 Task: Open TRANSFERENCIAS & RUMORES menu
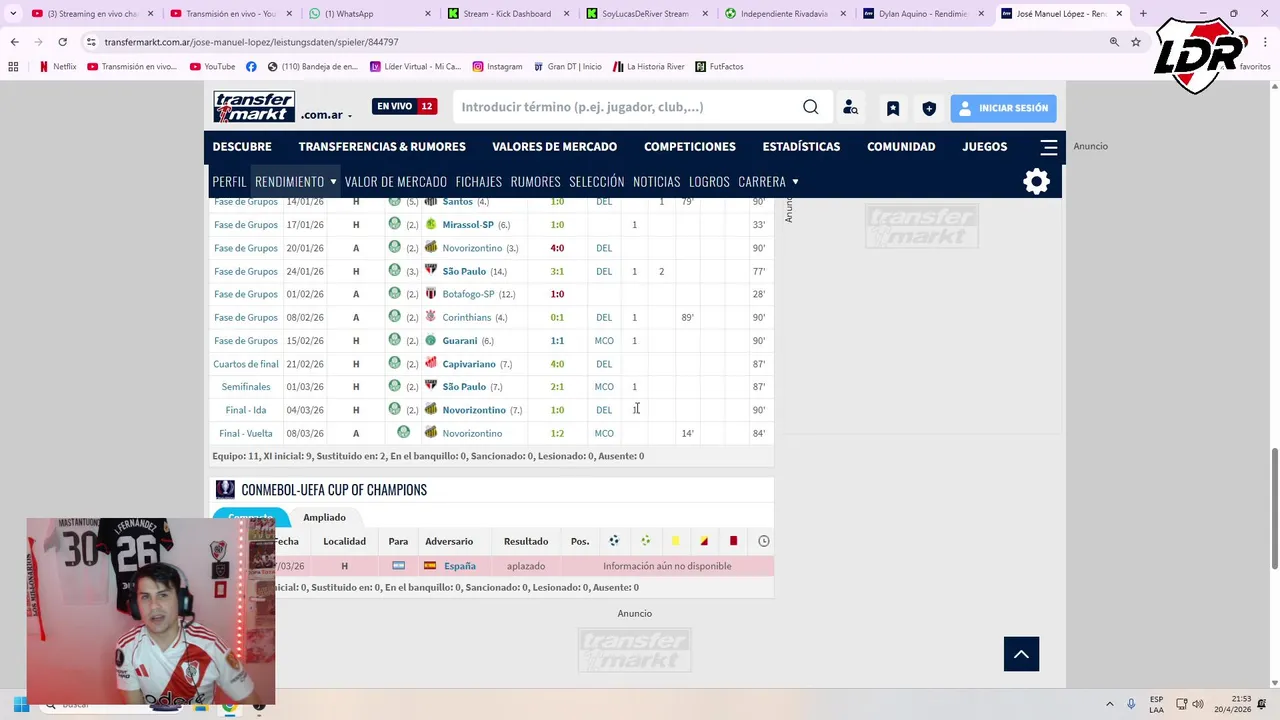click(x=382, y=147)
